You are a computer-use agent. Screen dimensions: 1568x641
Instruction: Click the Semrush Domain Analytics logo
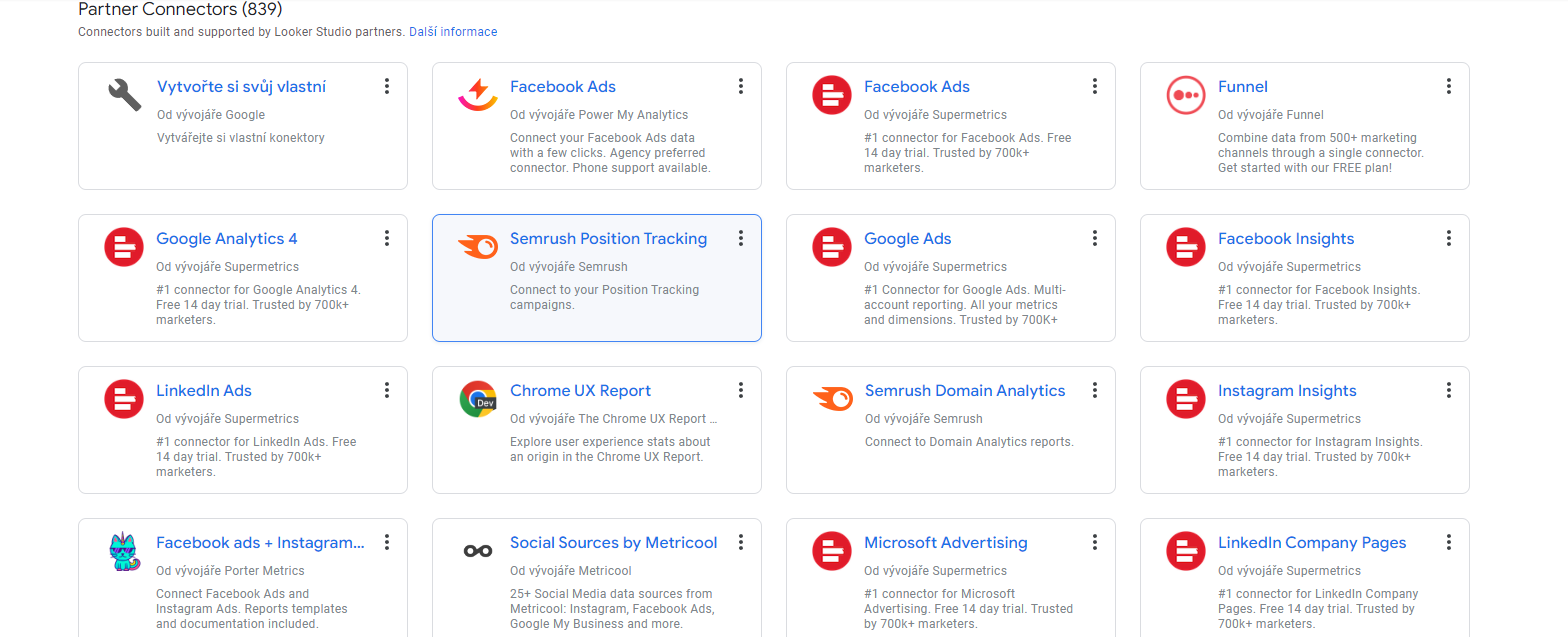832,398
